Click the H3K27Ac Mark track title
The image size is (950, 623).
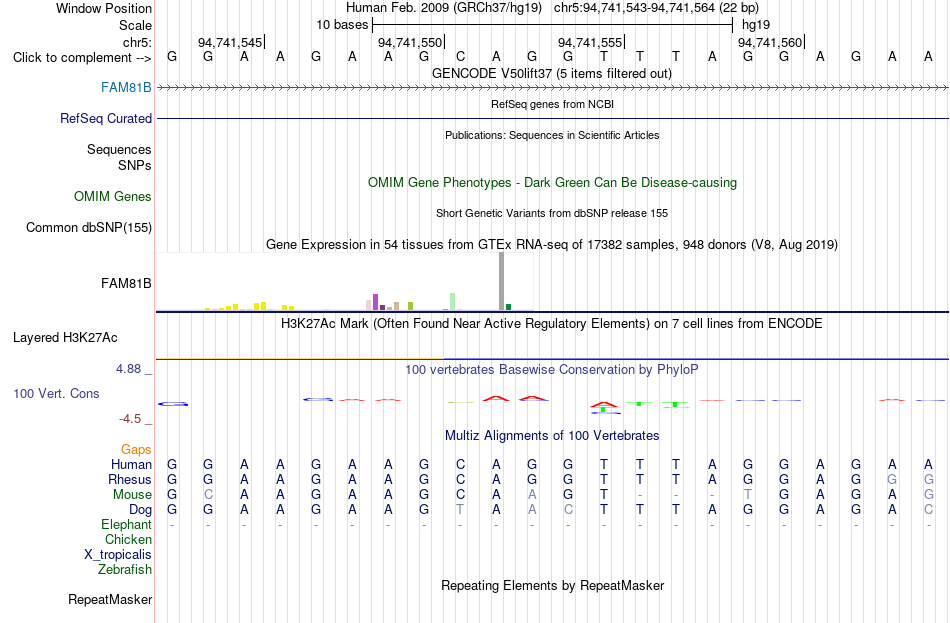pyautogui.click(x=552, y=323)
